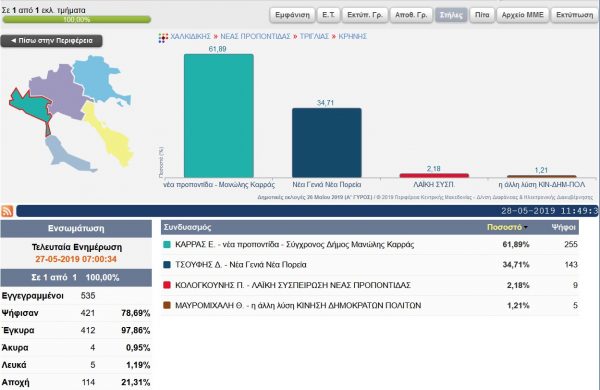This screenshot has width=600, height=390.
Task: Click the teal swatch next to ΚΑΡΡΑΣ Ε.
Action: pyautogui.click(x=166, y=245)
